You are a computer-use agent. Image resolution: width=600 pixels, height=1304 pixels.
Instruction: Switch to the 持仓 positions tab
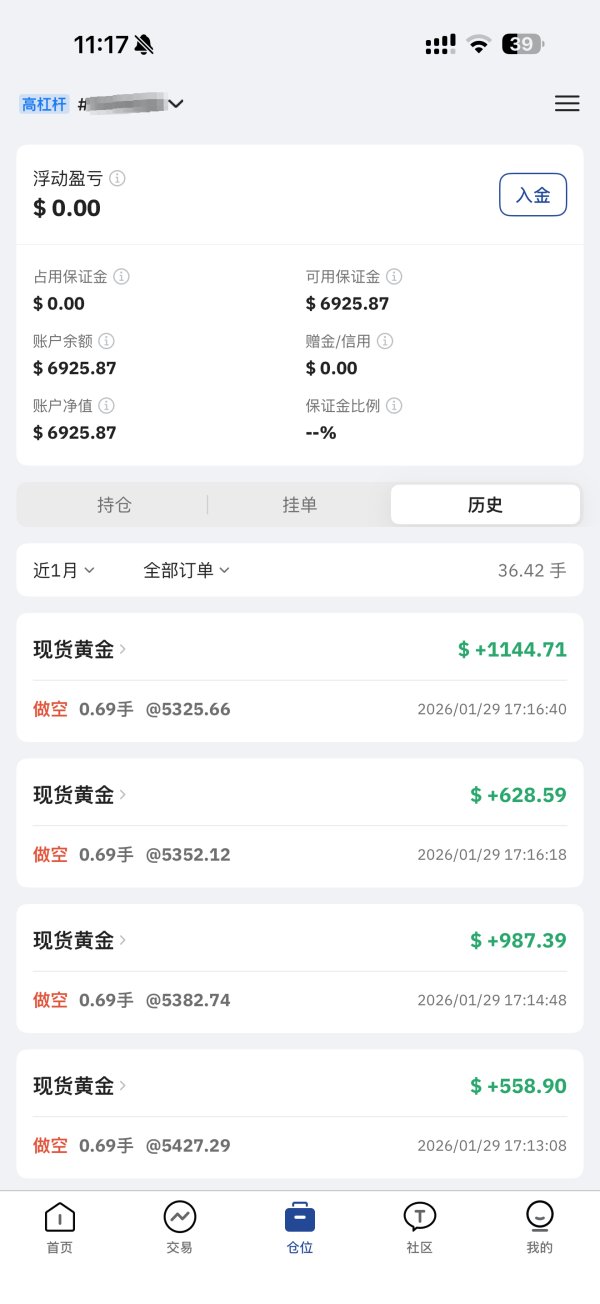pos(114,505)
